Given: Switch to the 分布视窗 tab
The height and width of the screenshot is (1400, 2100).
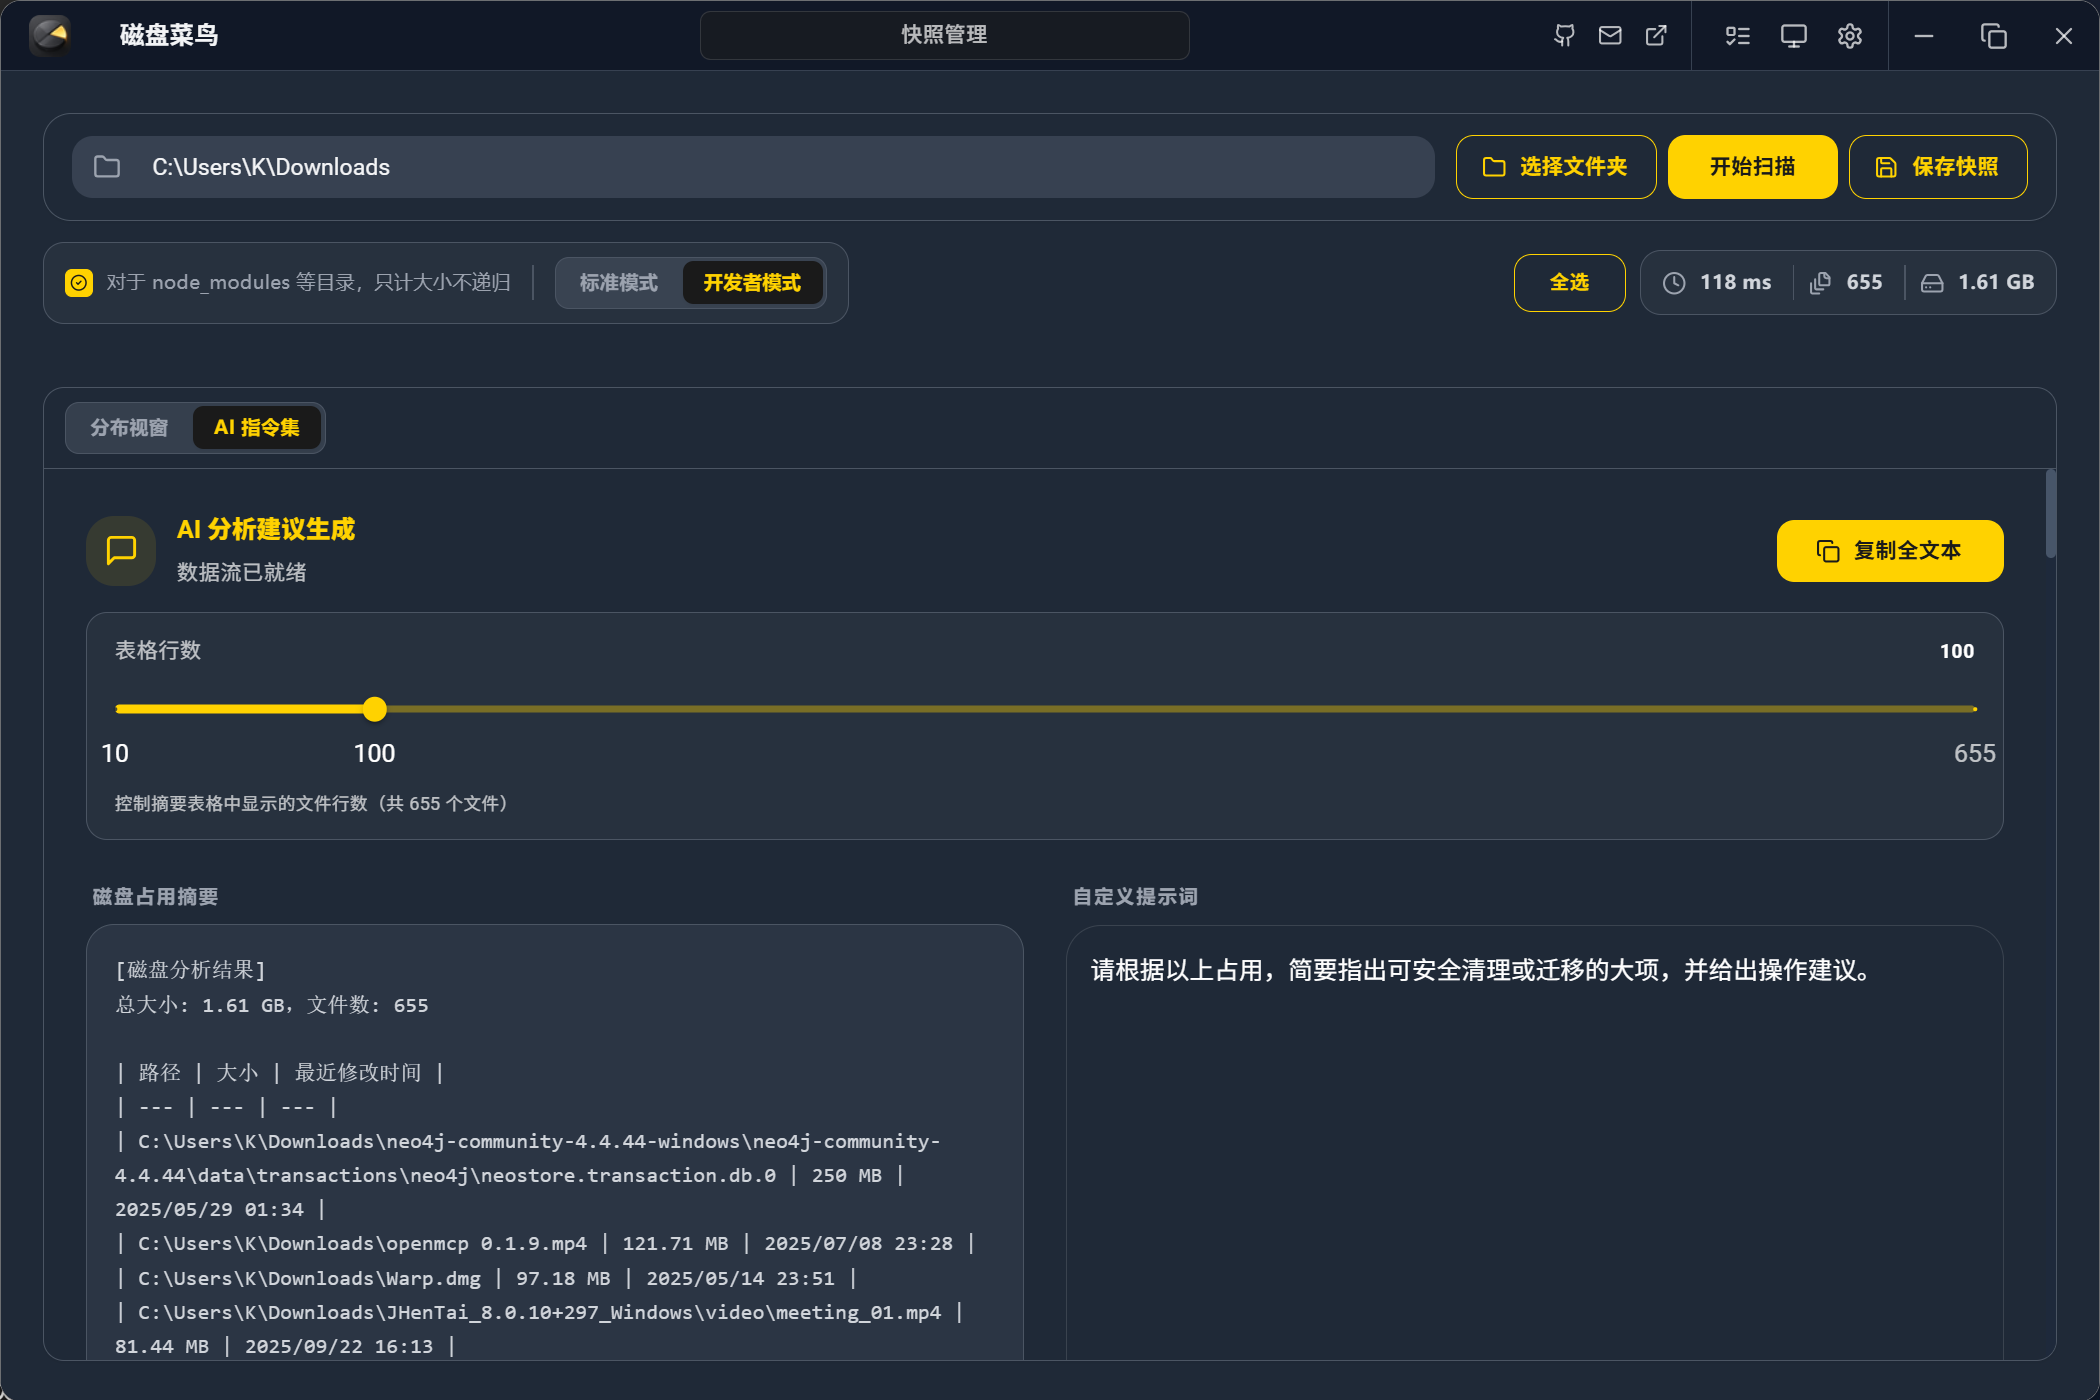Looking at the screenshot, I should pyautogui.click(x=128, y=427).
